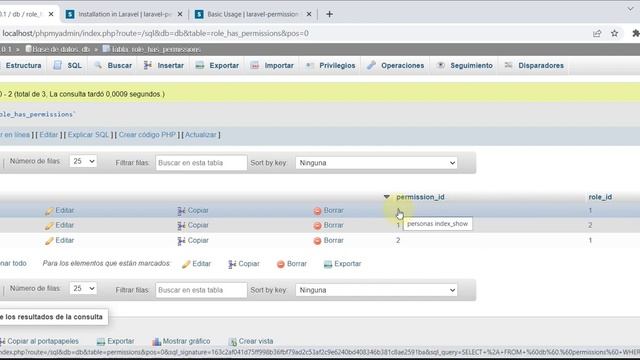Copy the first table row
This screenshot has height=360, width=640.
(193, 211)
